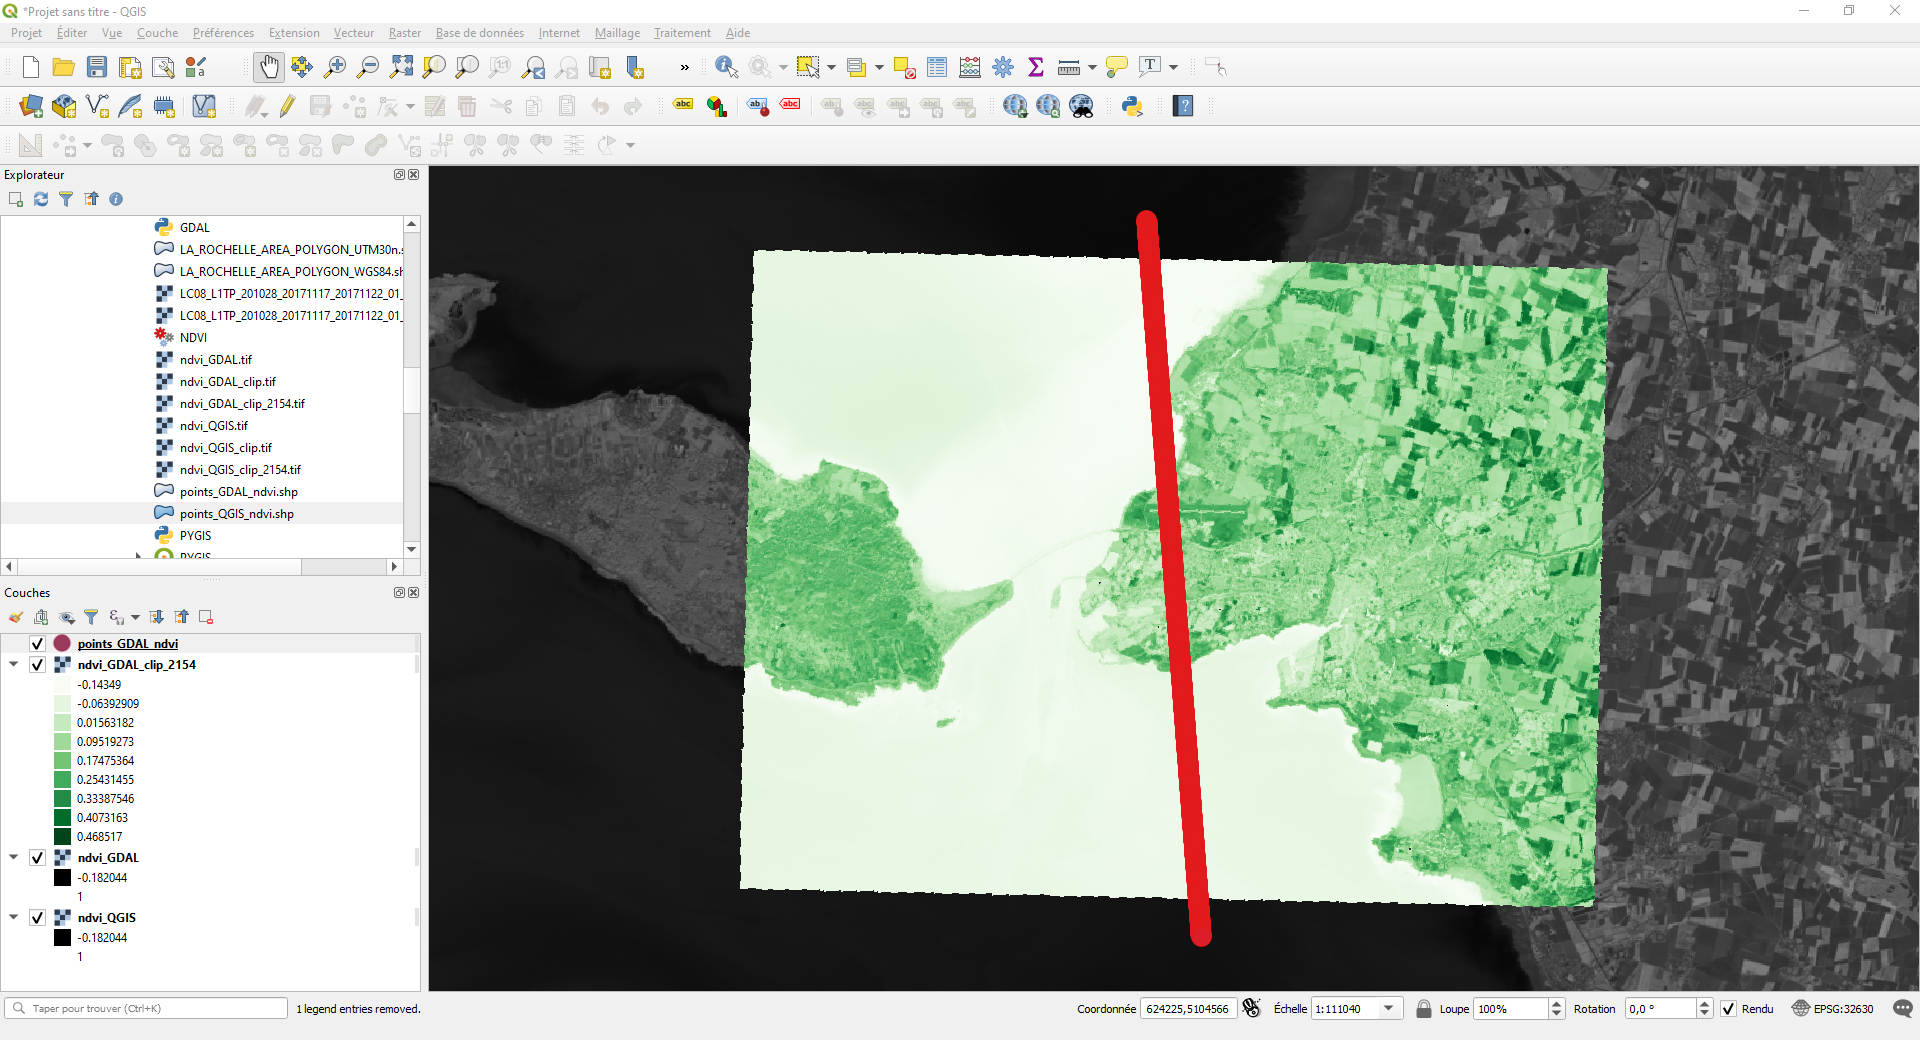Open the attribute table icon
The width and height of the screenshot is (1920, 1040).
coord(937,67)
